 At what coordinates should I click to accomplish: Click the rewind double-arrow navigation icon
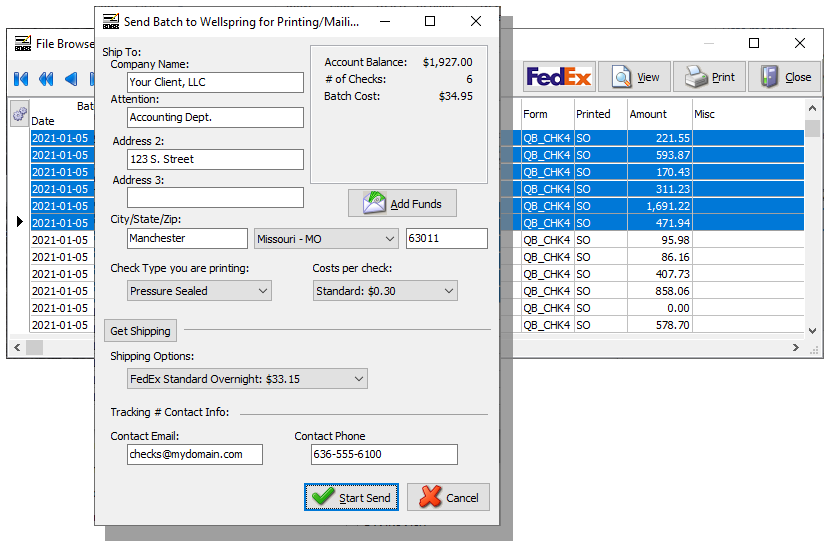tap(46, 79)
